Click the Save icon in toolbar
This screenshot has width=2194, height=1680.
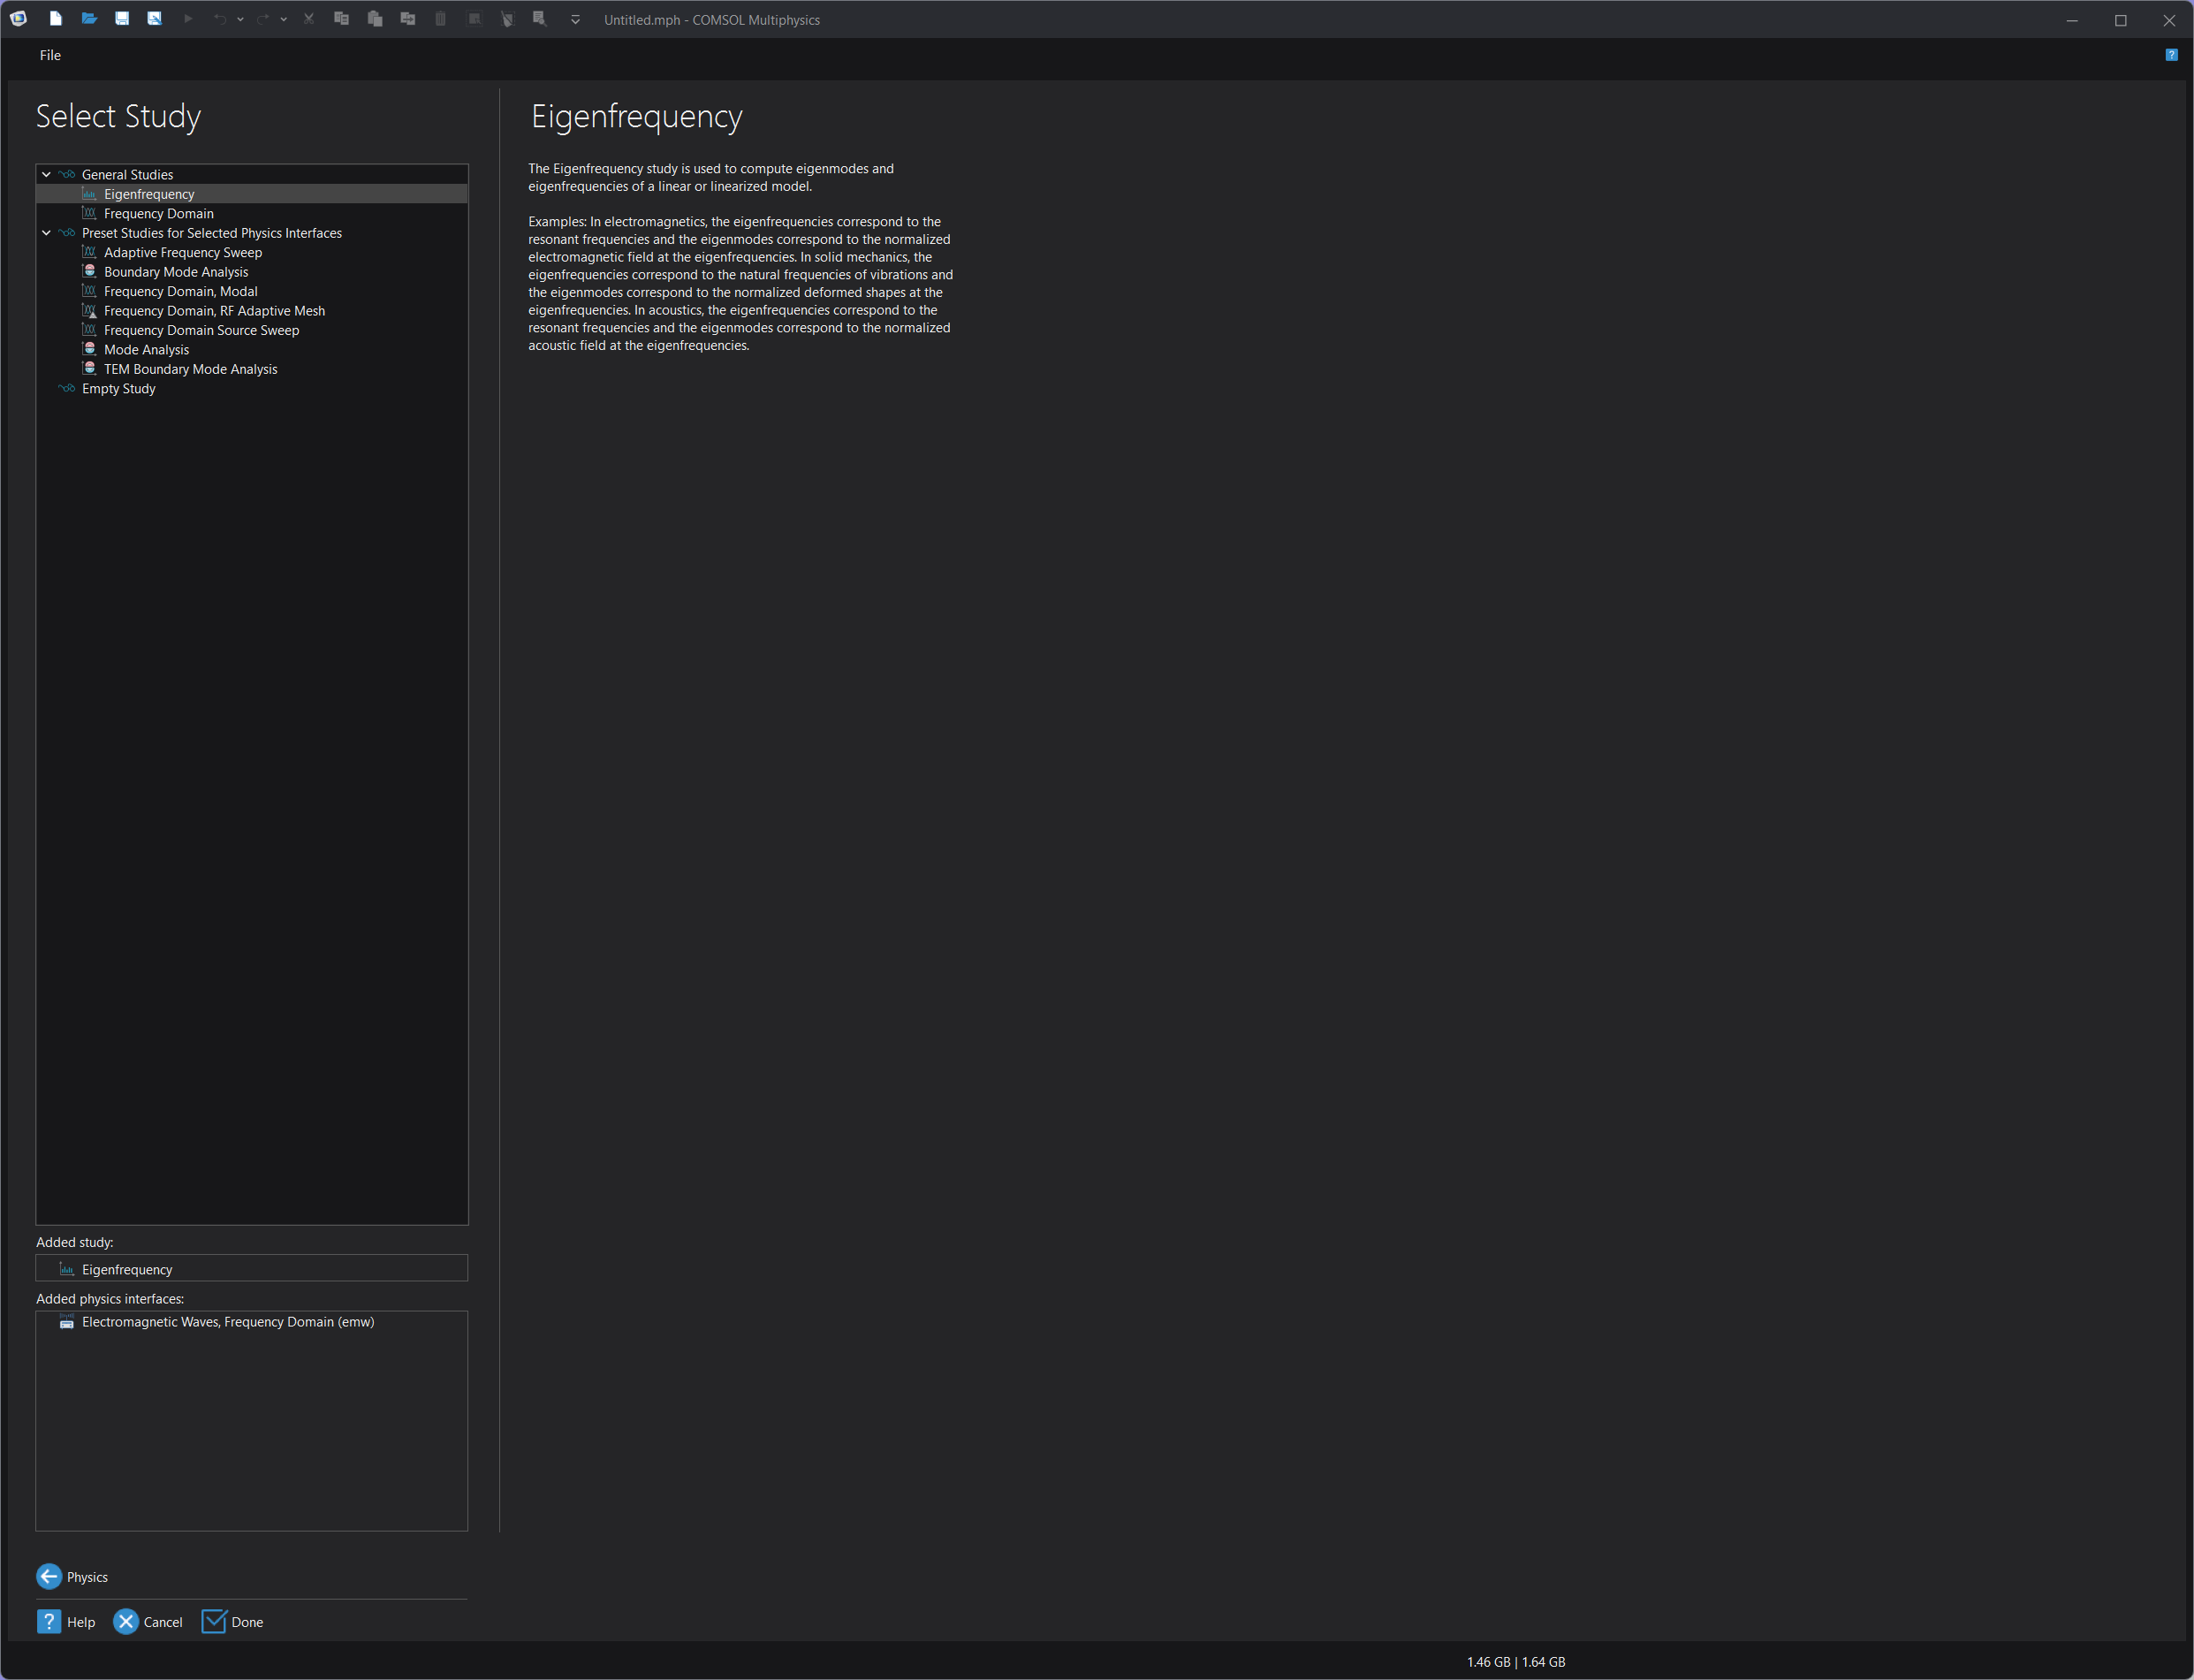[122, 19]
